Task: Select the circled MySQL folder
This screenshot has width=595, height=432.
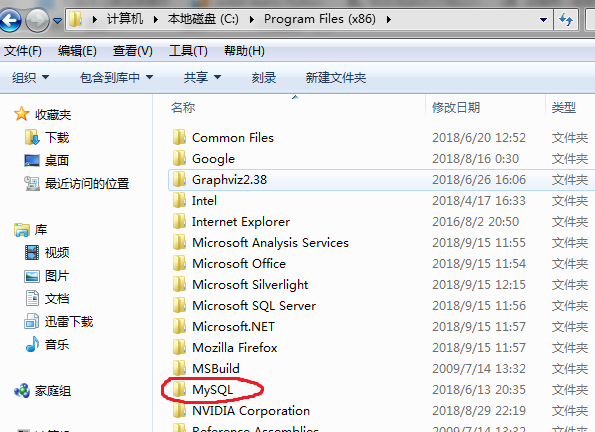Action: (x=212, y=389)
